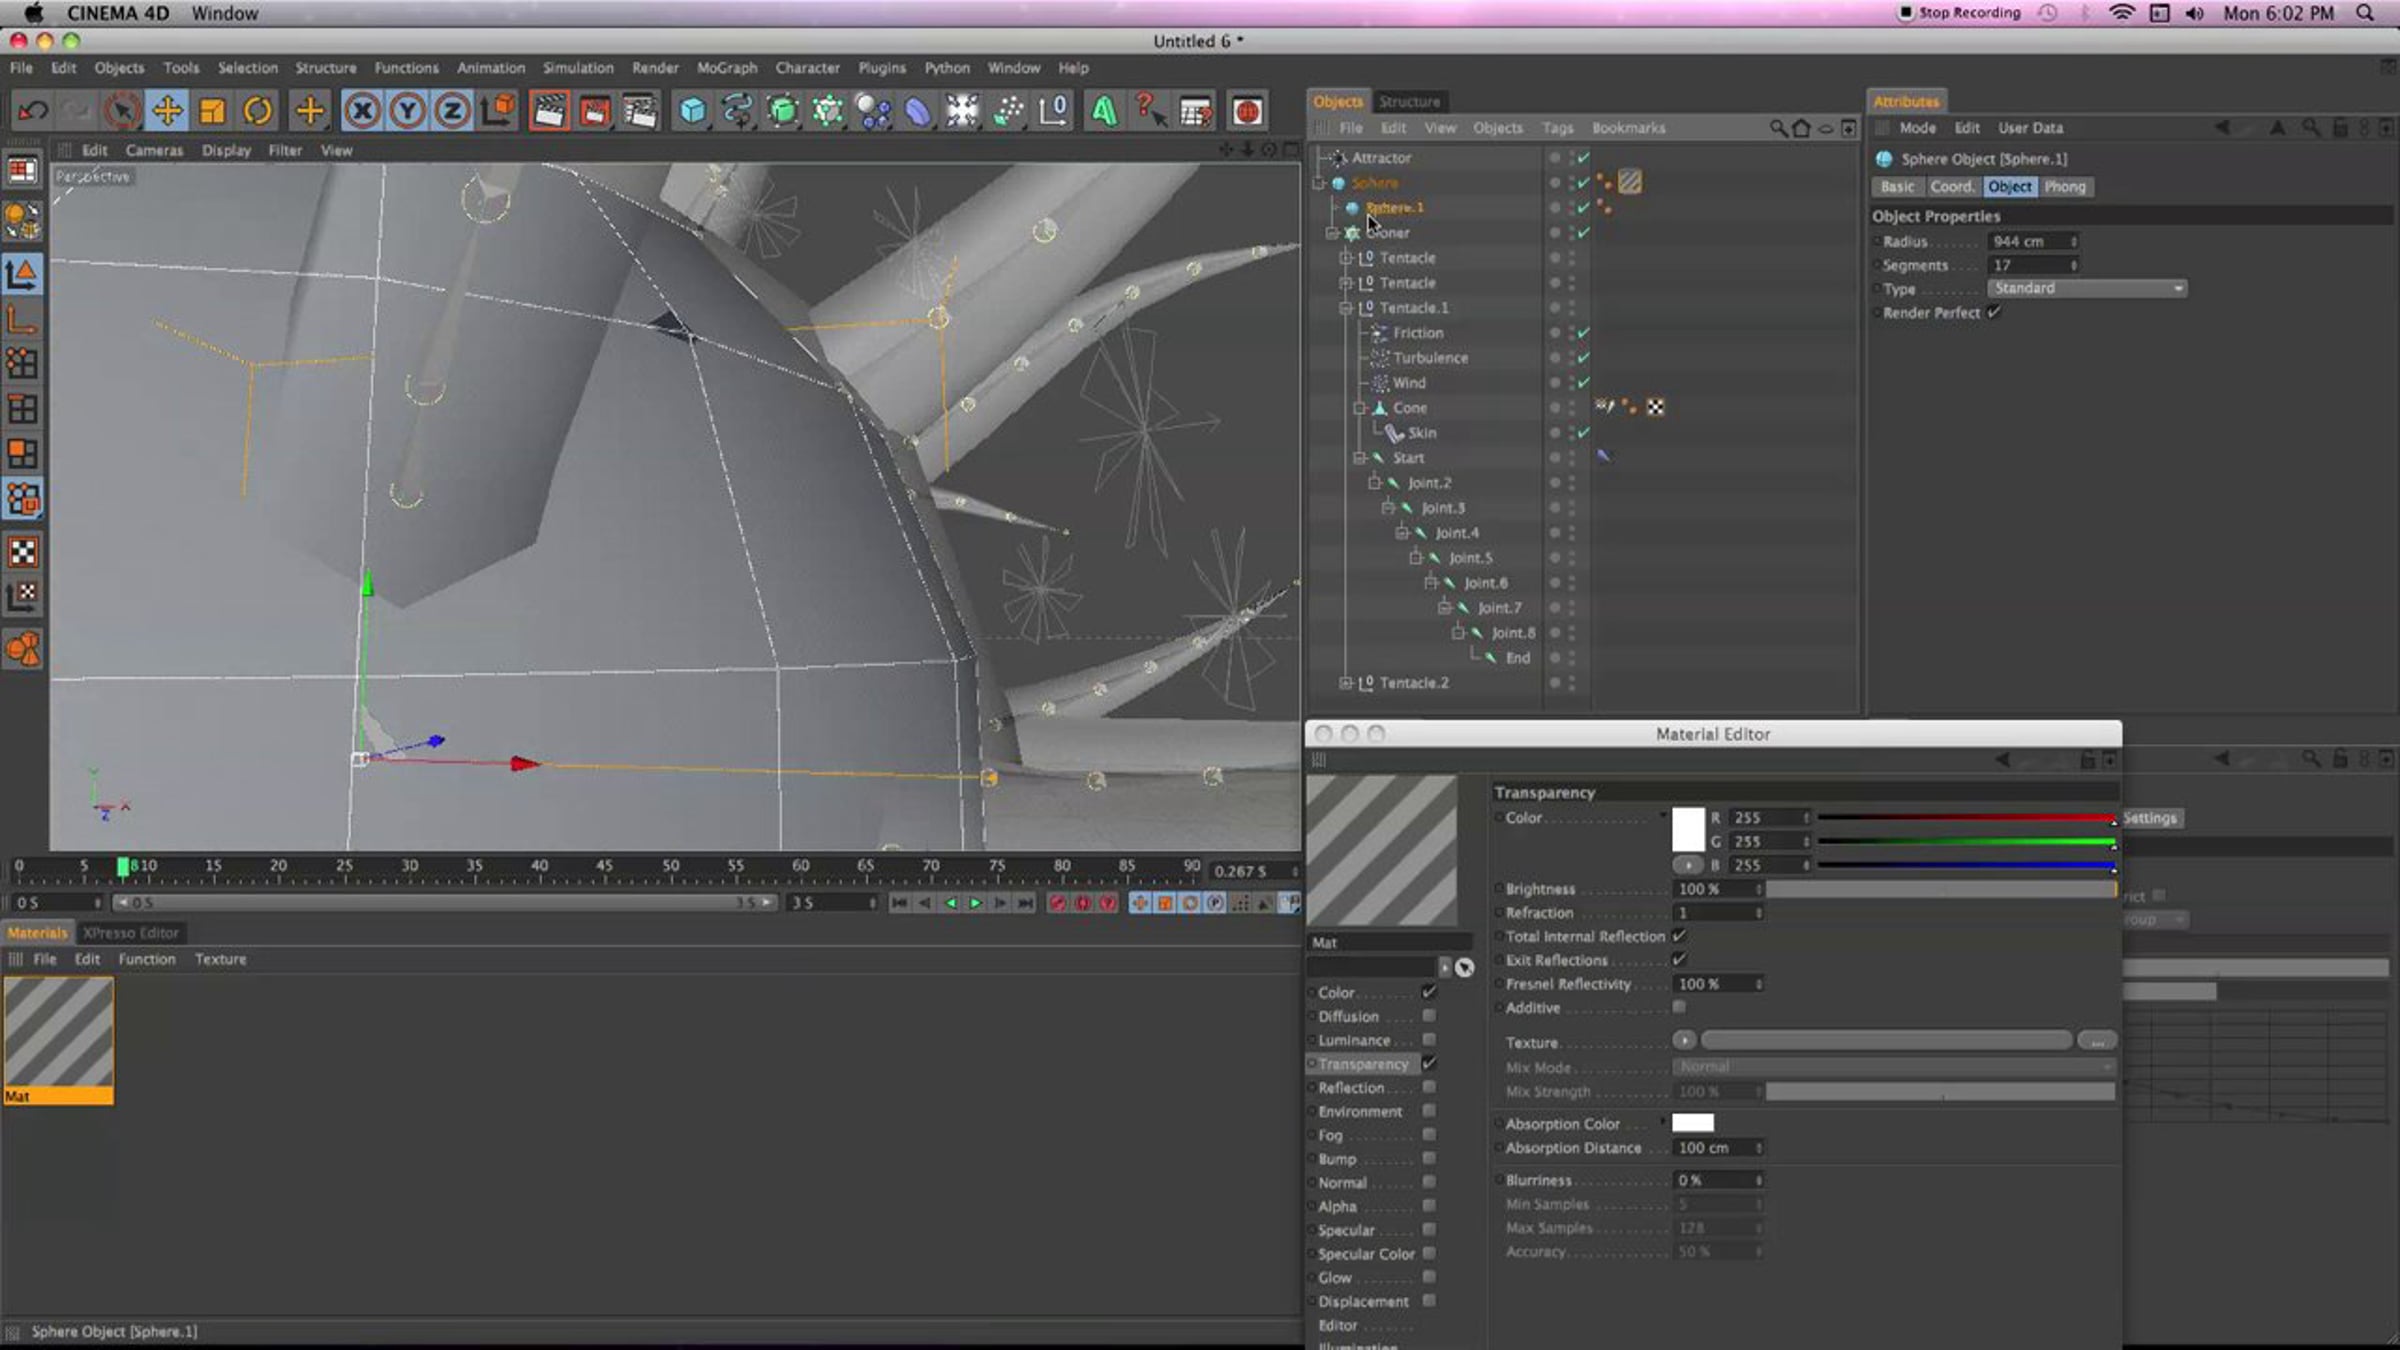2400x1350 pixels.
Task: Click the Live Selection tool icon
Action: click(122, 111)
